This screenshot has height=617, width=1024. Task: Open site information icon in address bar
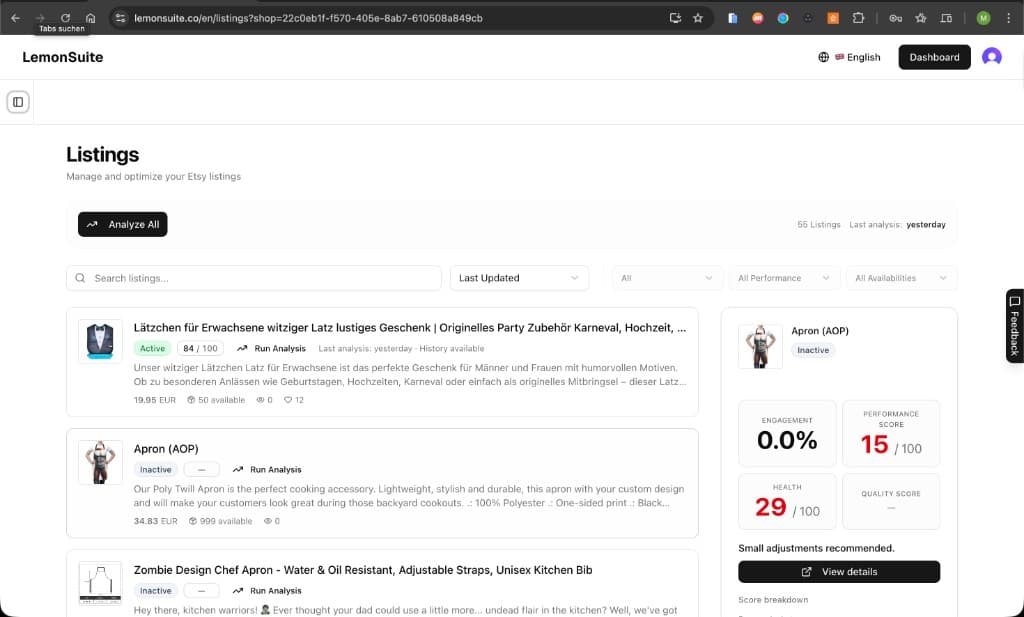120,18
